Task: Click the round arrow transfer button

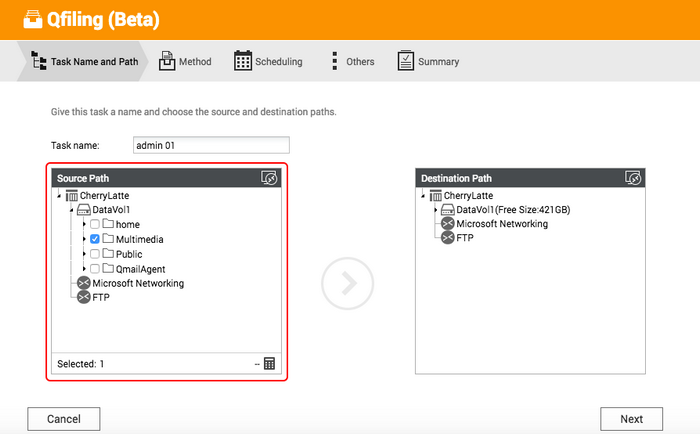Action: [x=347, y=283]
